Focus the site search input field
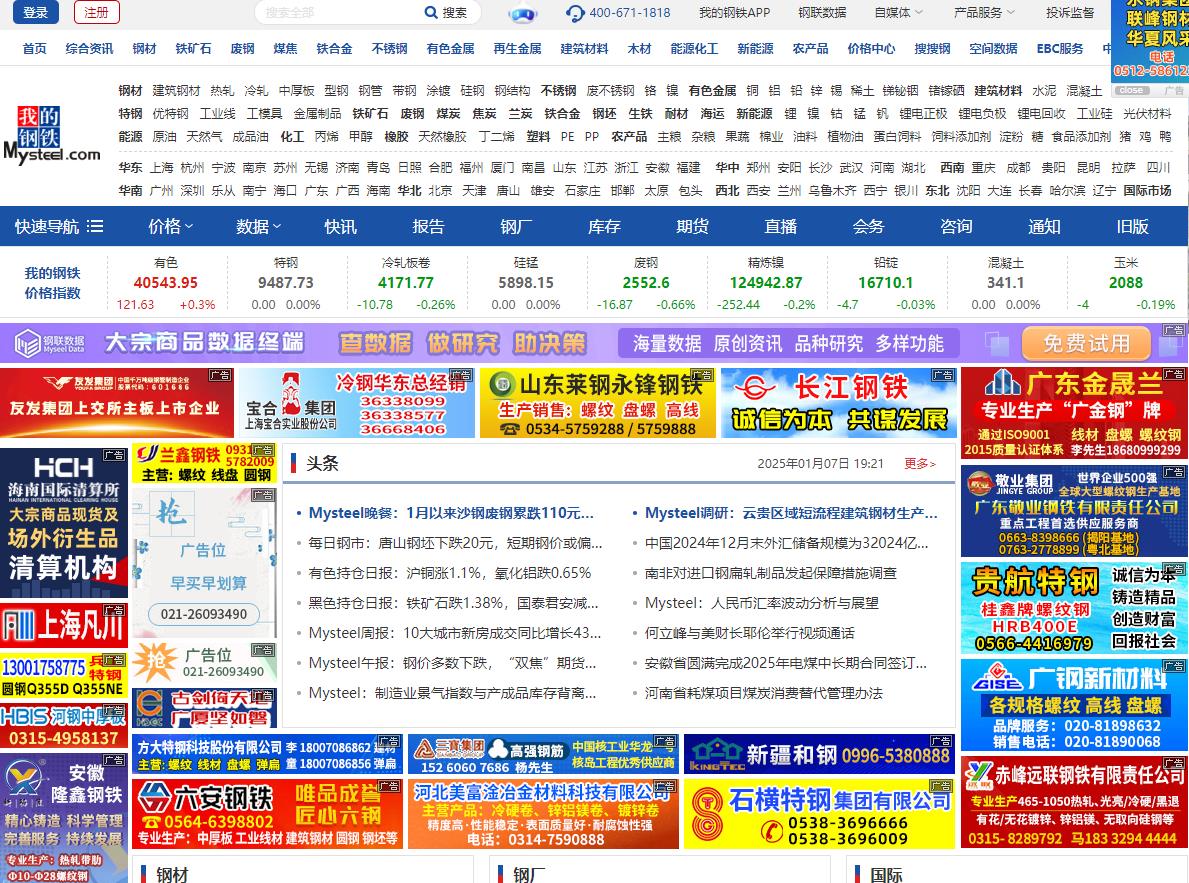Screen dimensions: 1189x883 click(x=337, y=12)
